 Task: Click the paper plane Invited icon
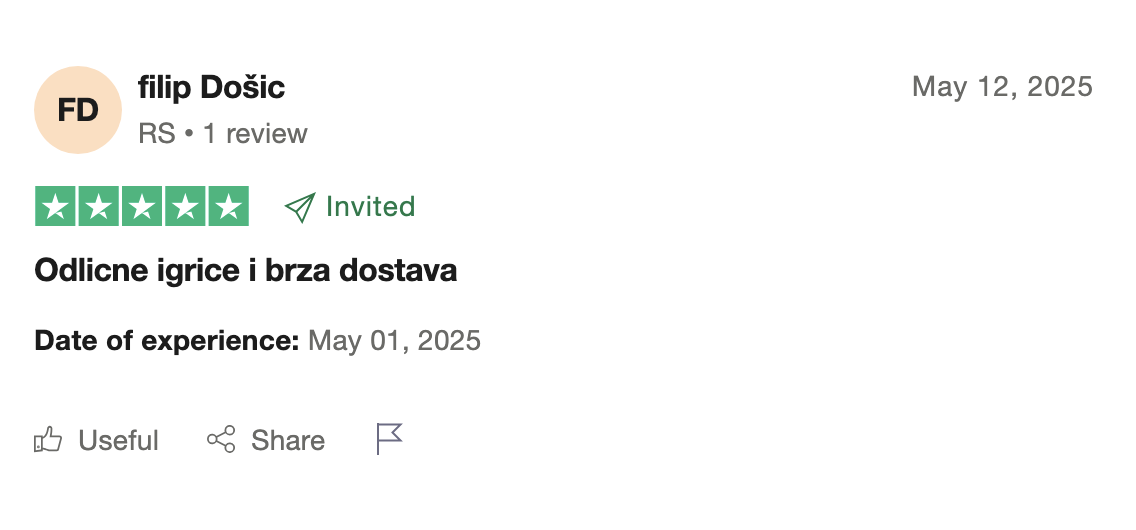pyautogui.click(x=299, y=207)
